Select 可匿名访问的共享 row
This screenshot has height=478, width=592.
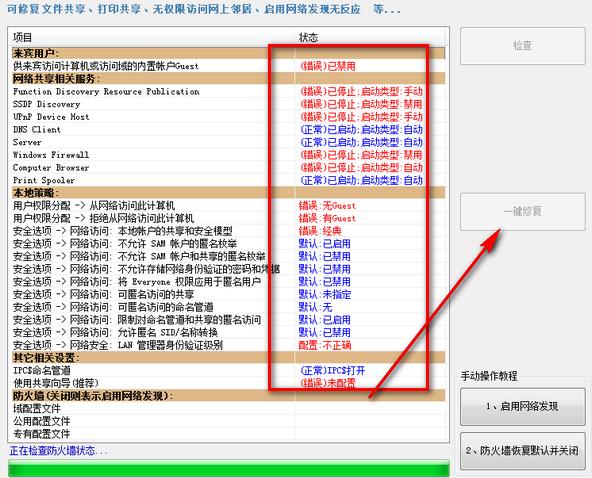[228, 295]
